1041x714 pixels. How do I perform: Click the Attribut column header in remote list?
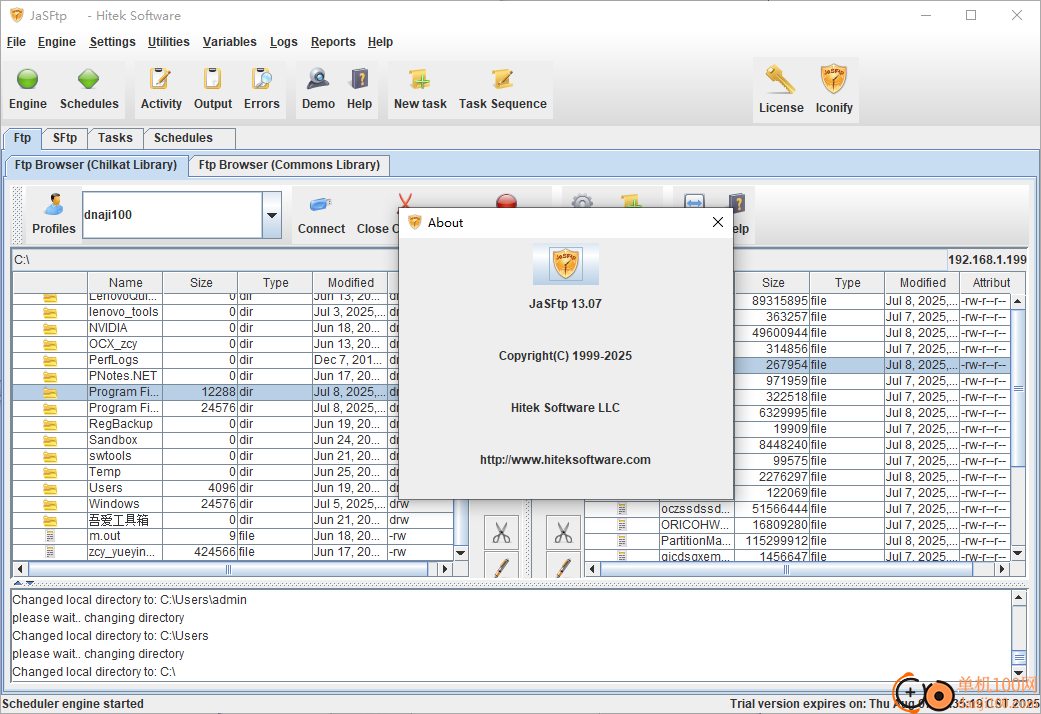pyautogui.click(x=991, y=282)
